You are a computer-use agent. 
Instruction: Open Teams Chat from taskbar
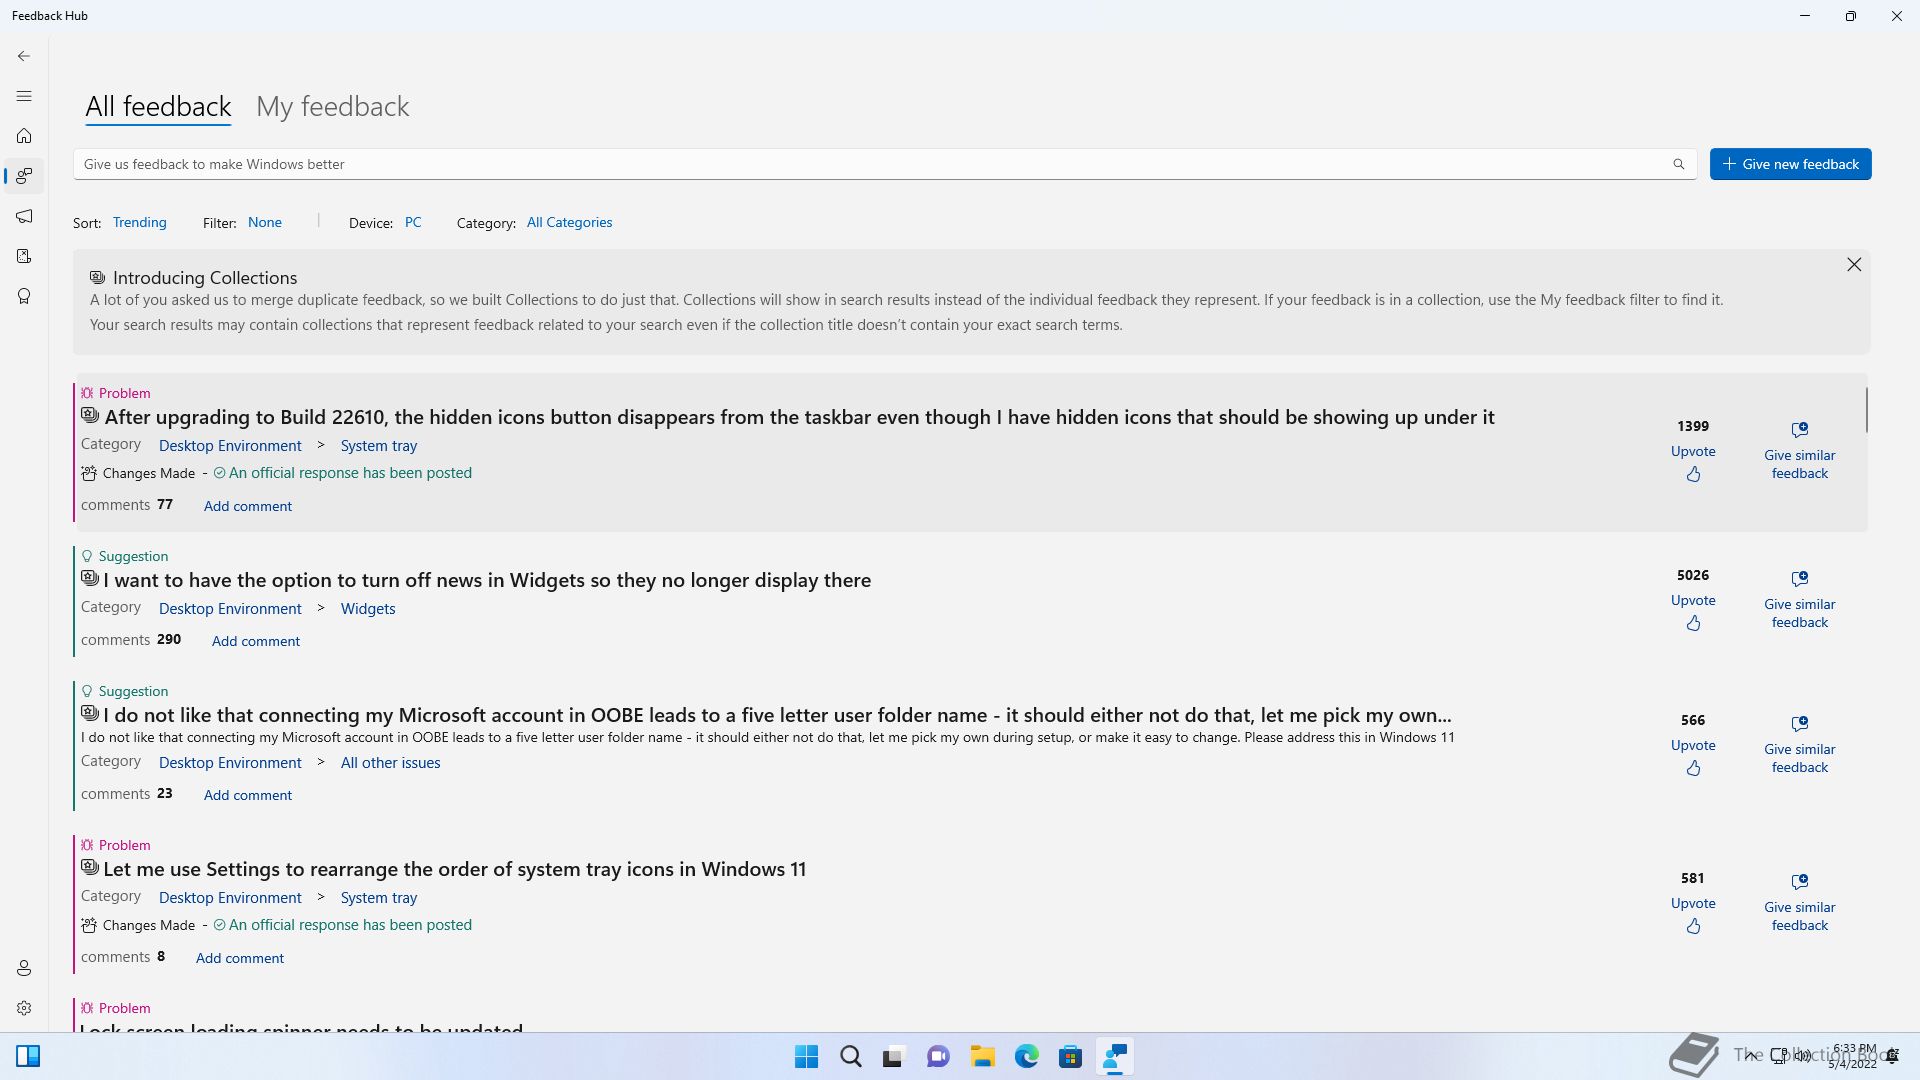(938, 1057)
